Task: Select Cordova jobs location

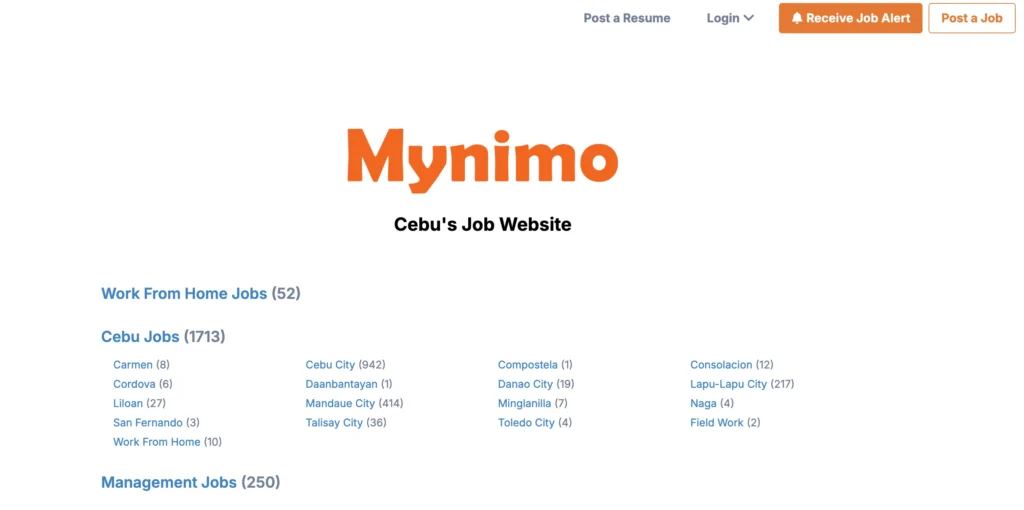Action: 134,384
